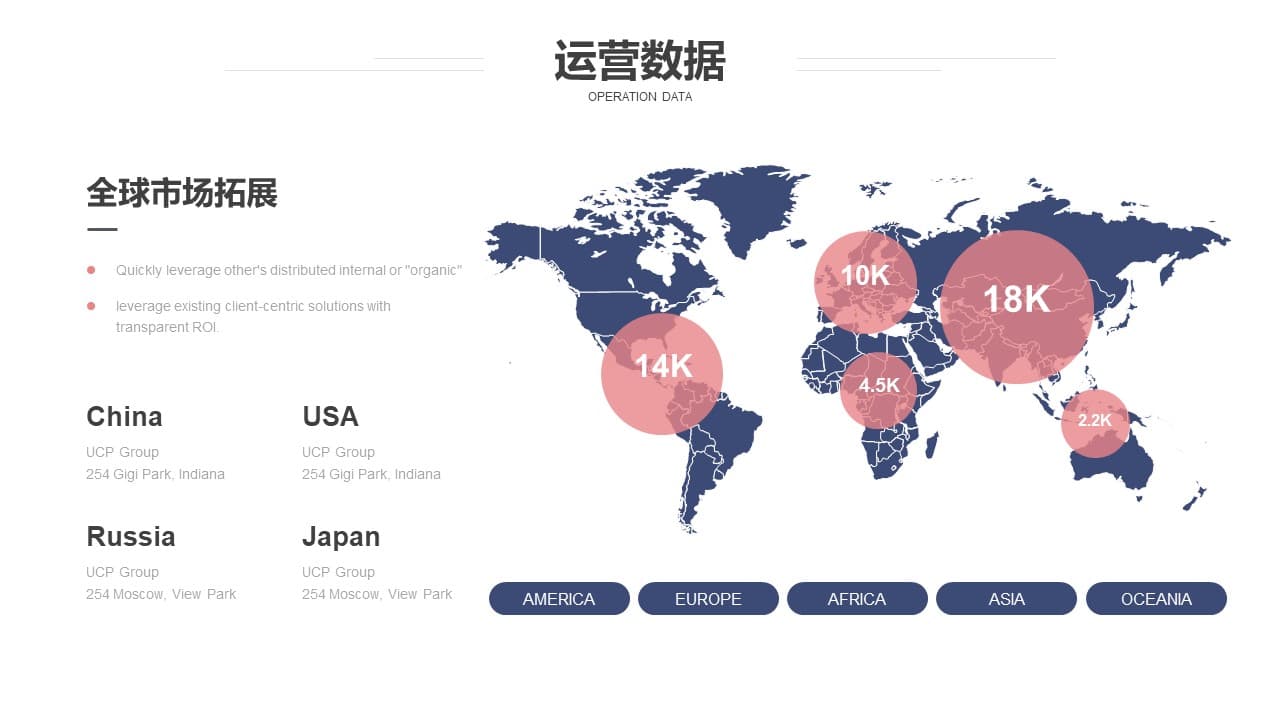Screen dimensions: 1280x720
Task: Click the 2.2K bubble over Oceania
Action: click(1095, 423)
